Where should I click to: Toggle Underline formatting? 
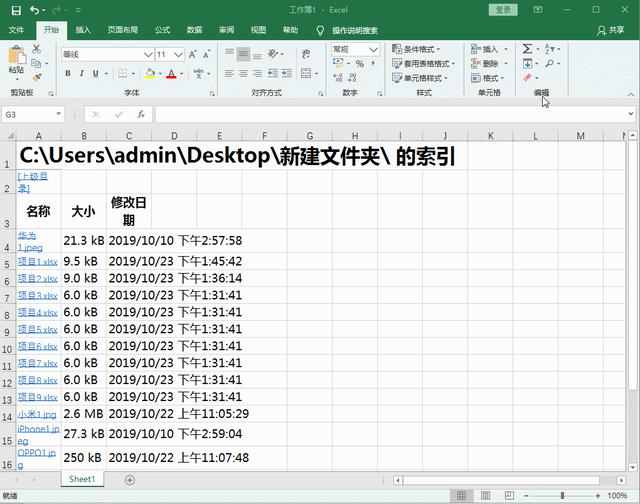[x=96, y=73]
